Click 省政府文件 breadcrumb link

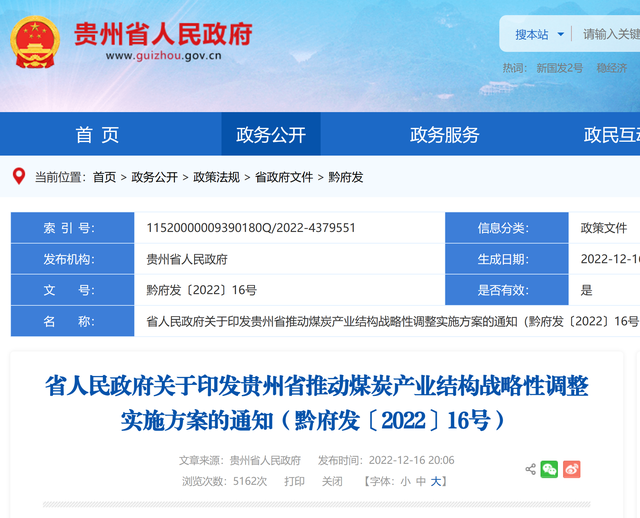284,177
